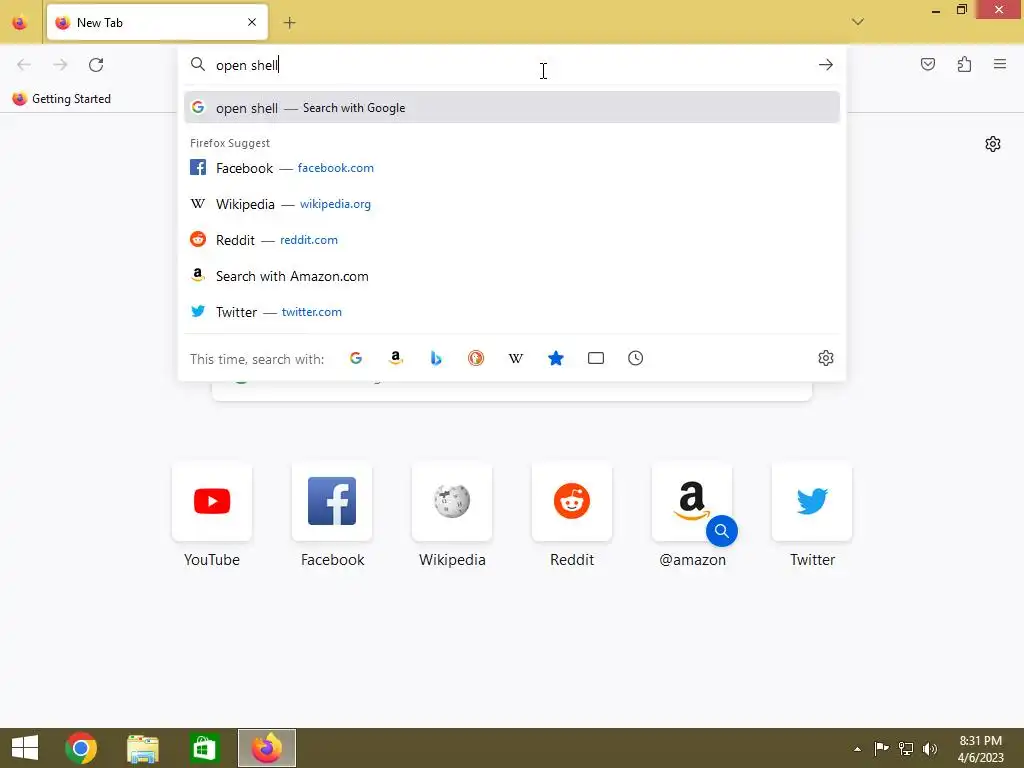The height and width of the screenshot is (768, 1024).
Task: Show hidden tray icons arrow
Action: click(x=857, y=749)
